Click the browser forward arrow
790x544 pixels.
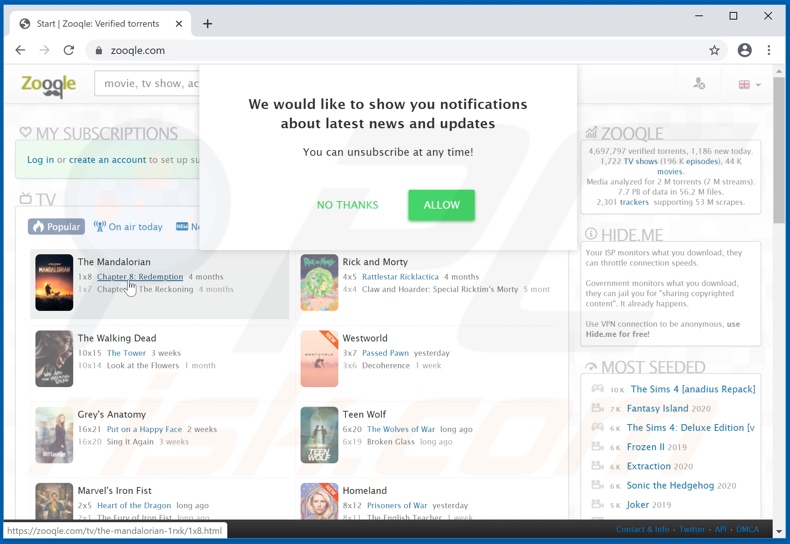[x=44, y=50]
